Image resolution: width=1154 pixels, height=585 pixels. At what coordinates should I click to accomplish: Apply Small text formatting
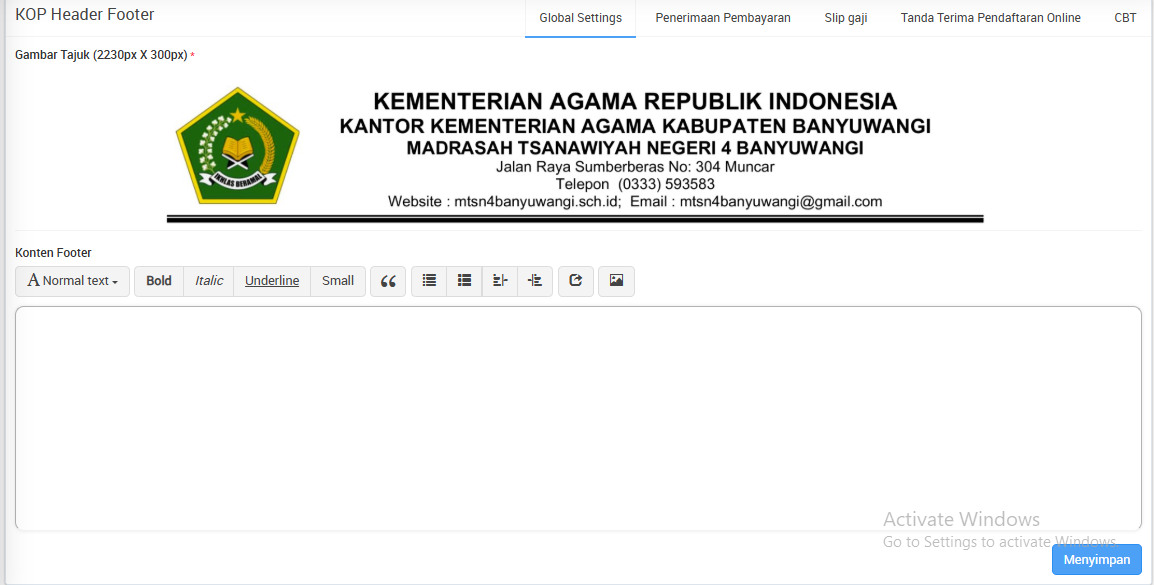pos(338,281)
